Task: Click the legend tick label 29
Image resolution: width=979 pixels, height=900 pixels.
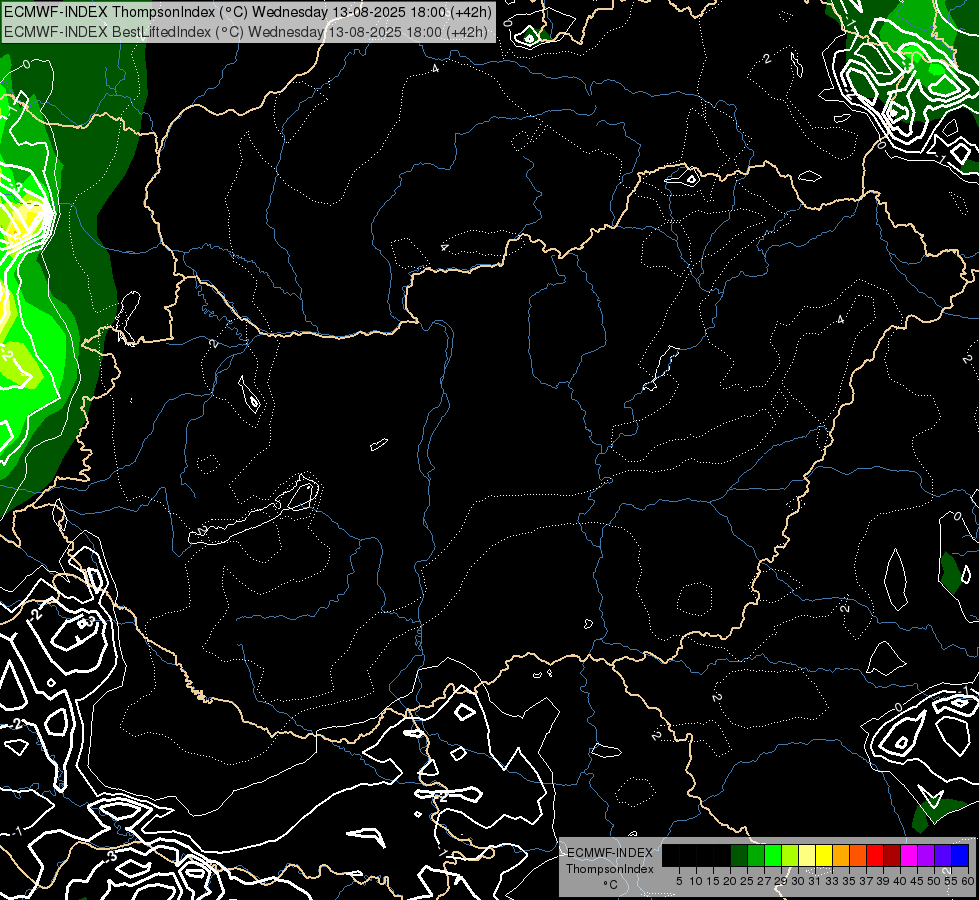Action: pos(782,881)
